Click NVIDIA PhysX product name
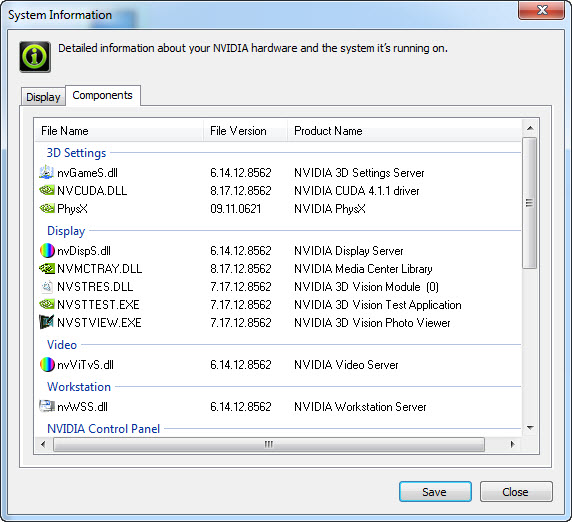572x522 pixels. (330, 209)
